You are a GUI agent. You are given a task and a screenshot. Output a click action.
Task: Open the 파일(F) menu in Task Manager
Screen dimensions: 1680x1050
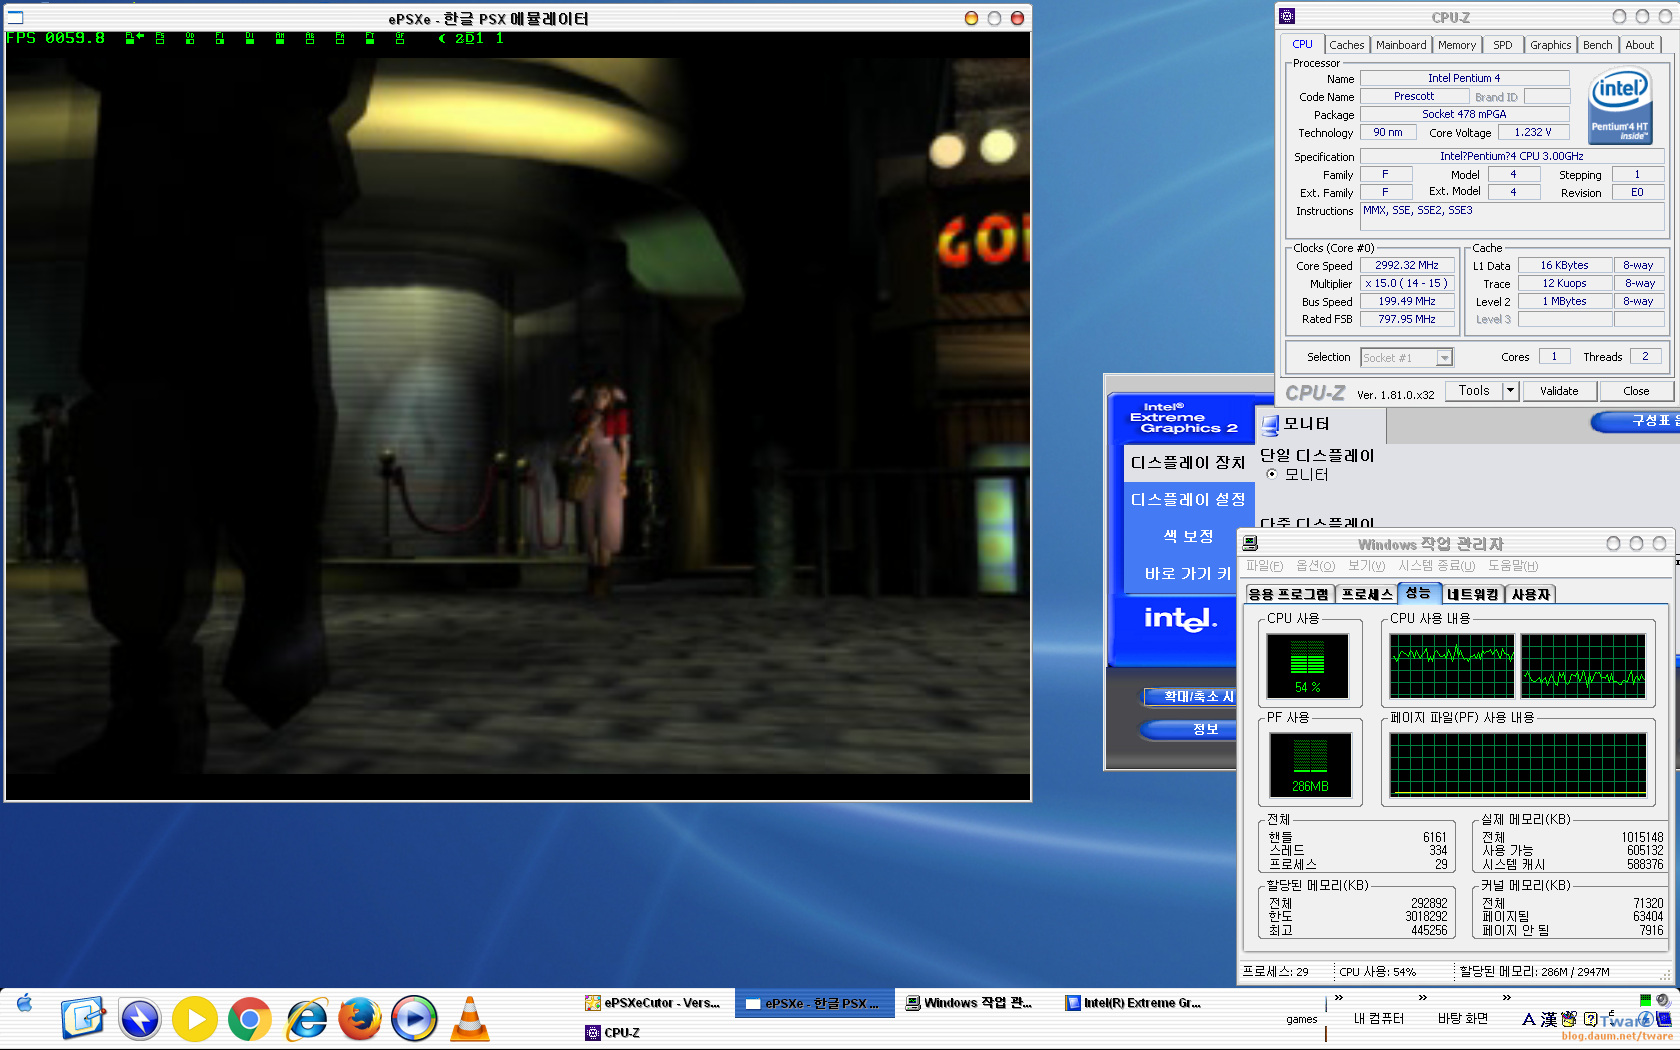click(1264, 566)
